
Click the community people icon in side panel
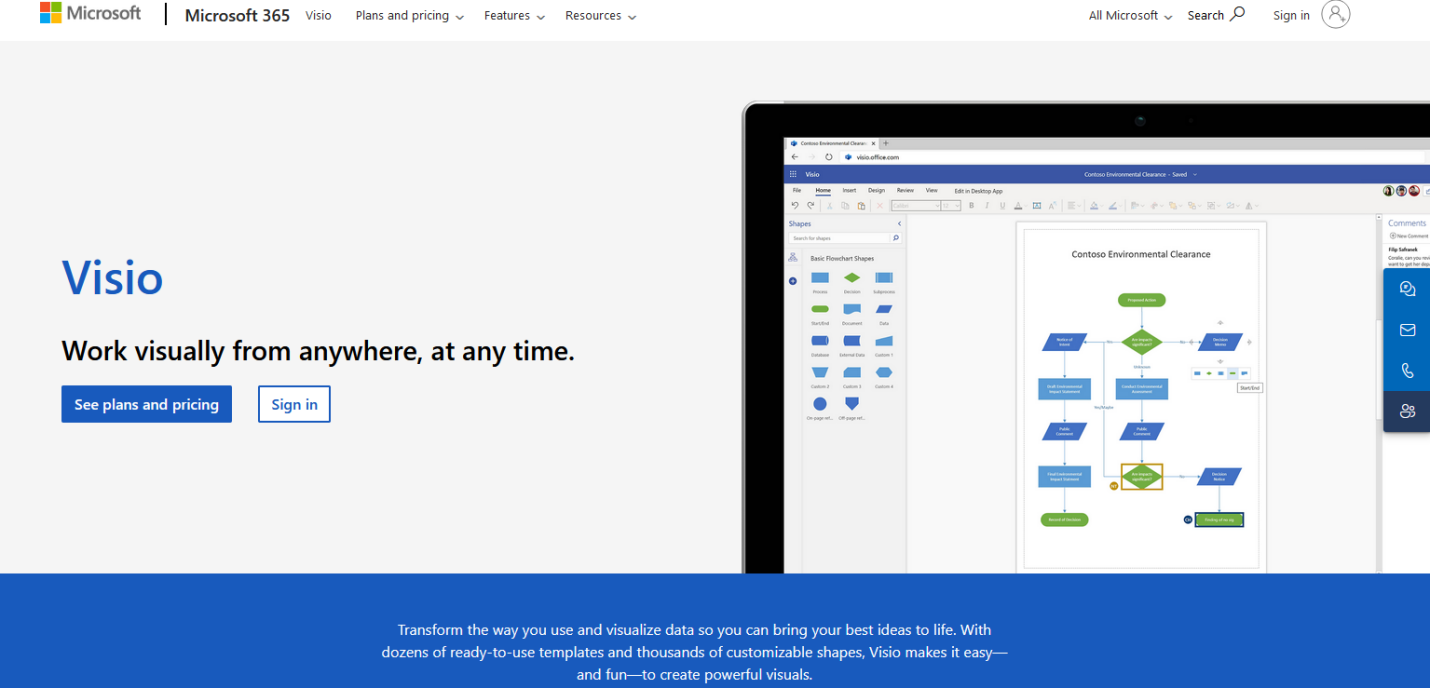click(x=1407, y=411)
